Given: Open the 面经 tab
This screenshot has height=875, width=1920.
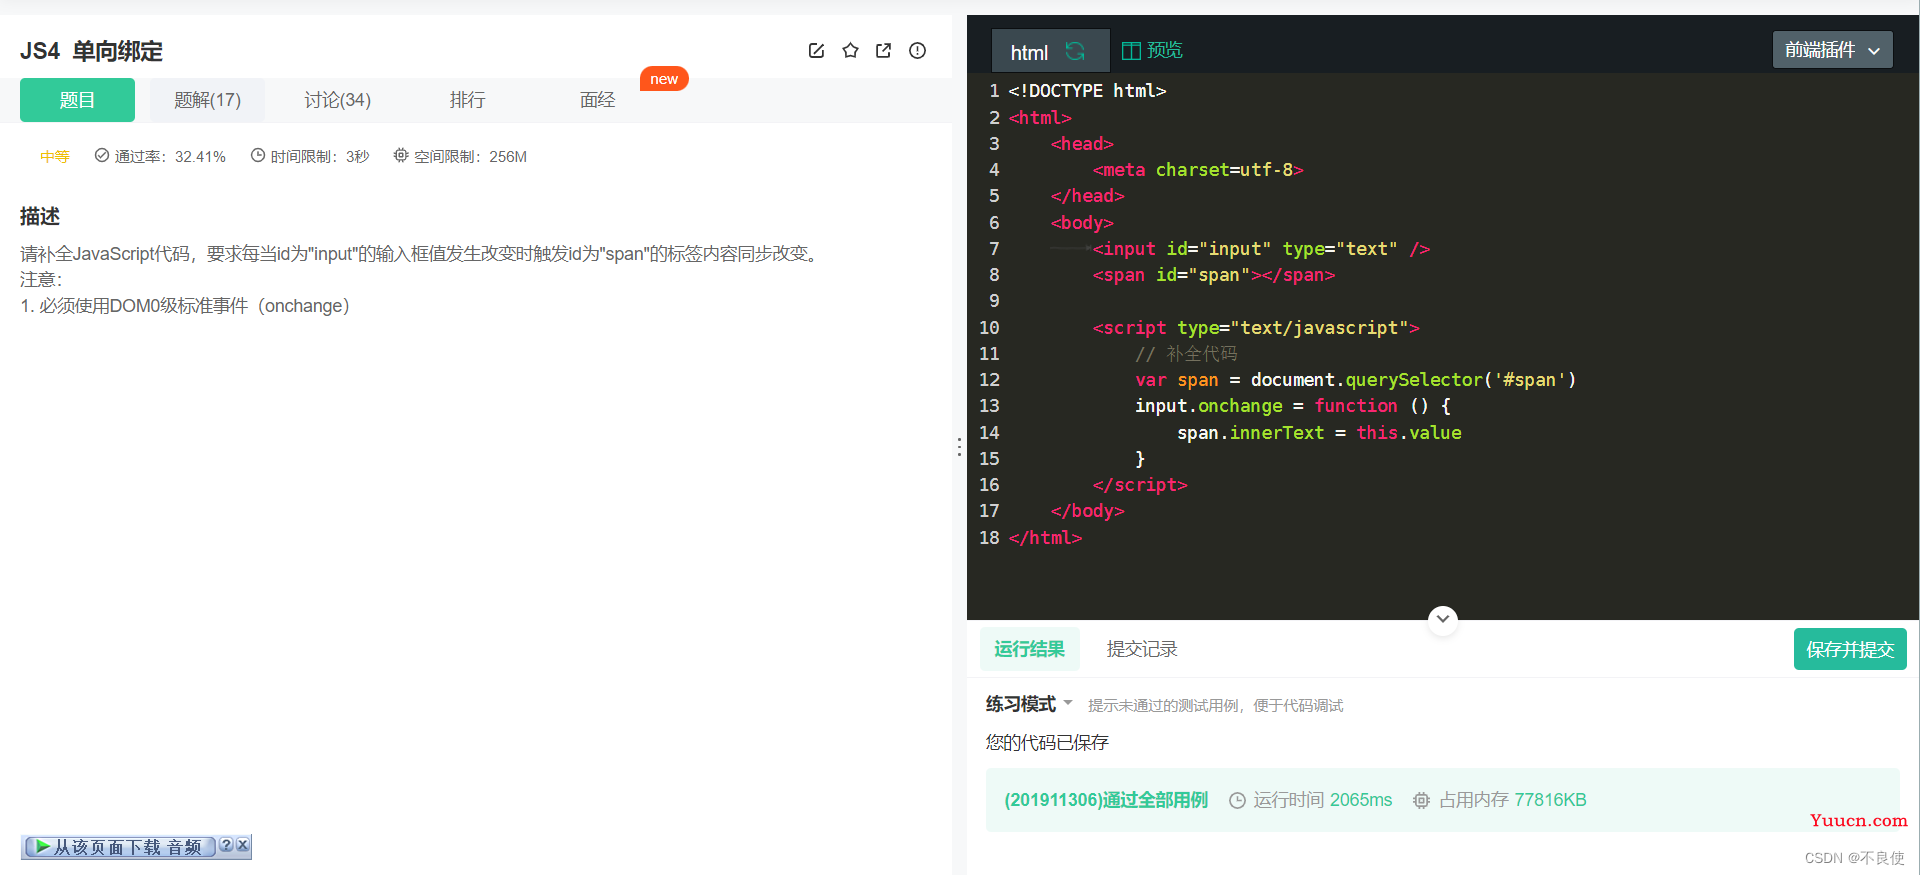Looking at the screenshot, I should click(597, 100).
